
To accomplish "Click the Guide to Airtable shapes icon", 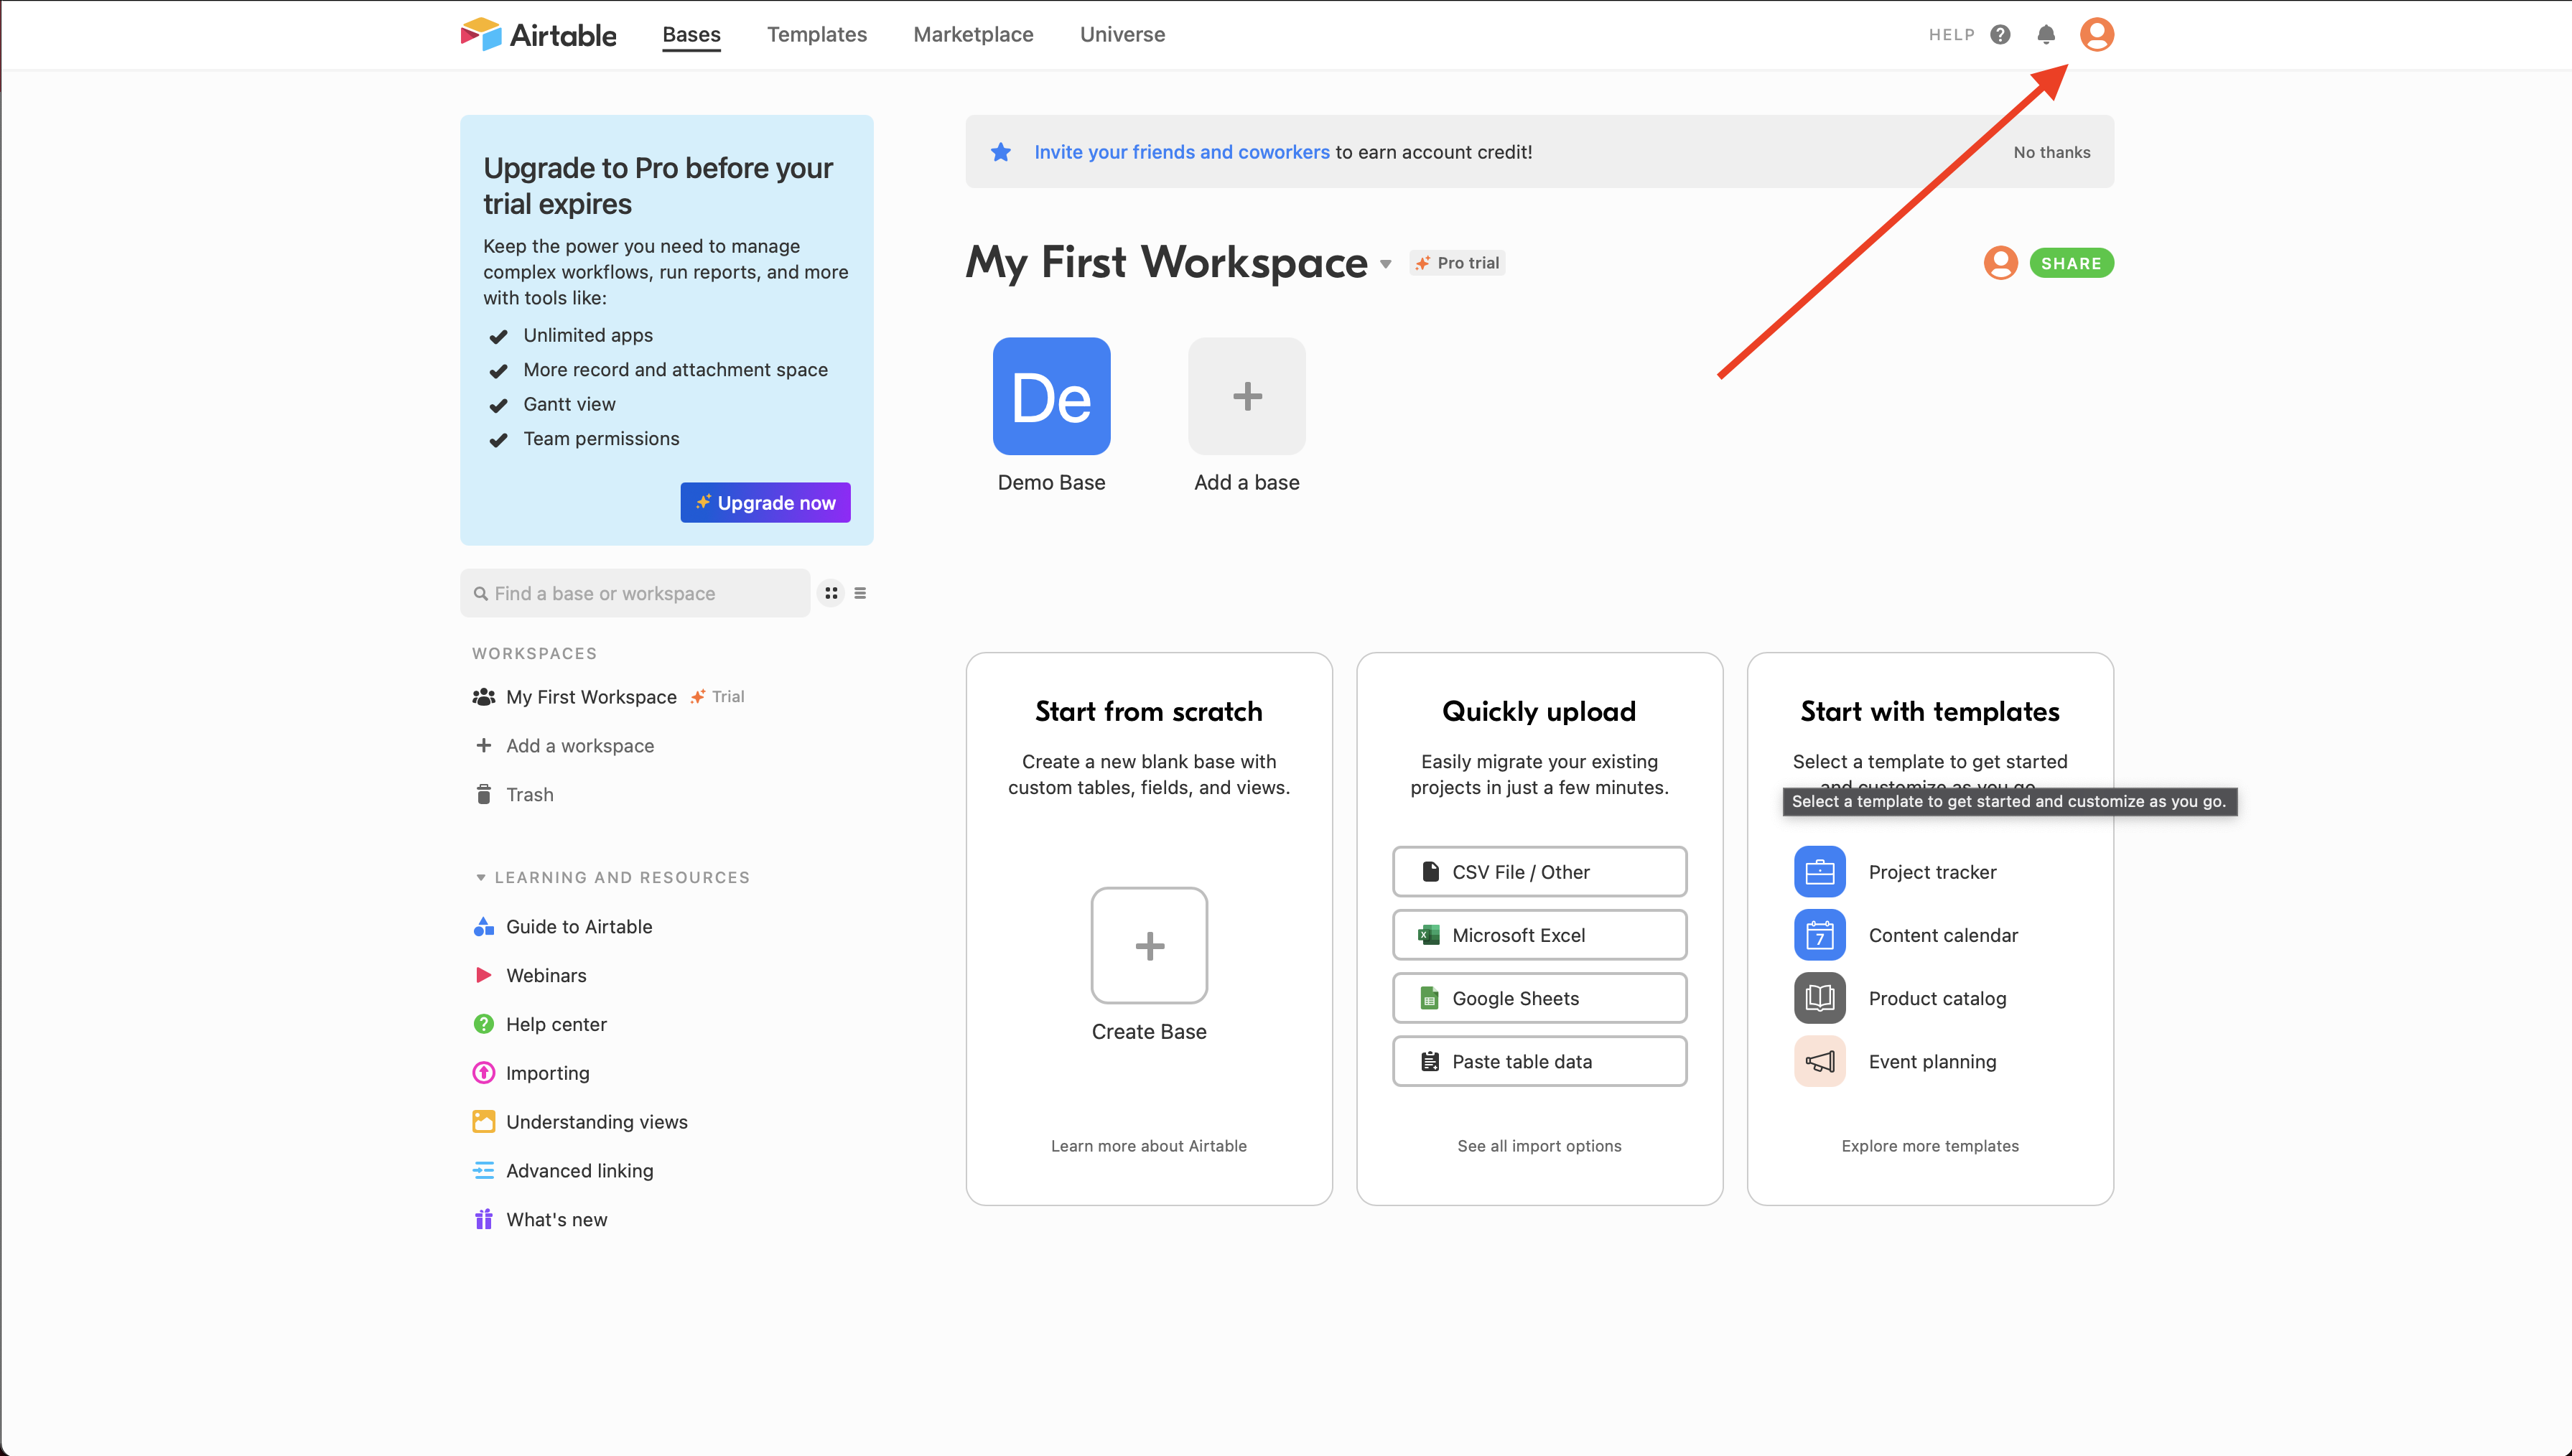I will (x=484, y=926).
